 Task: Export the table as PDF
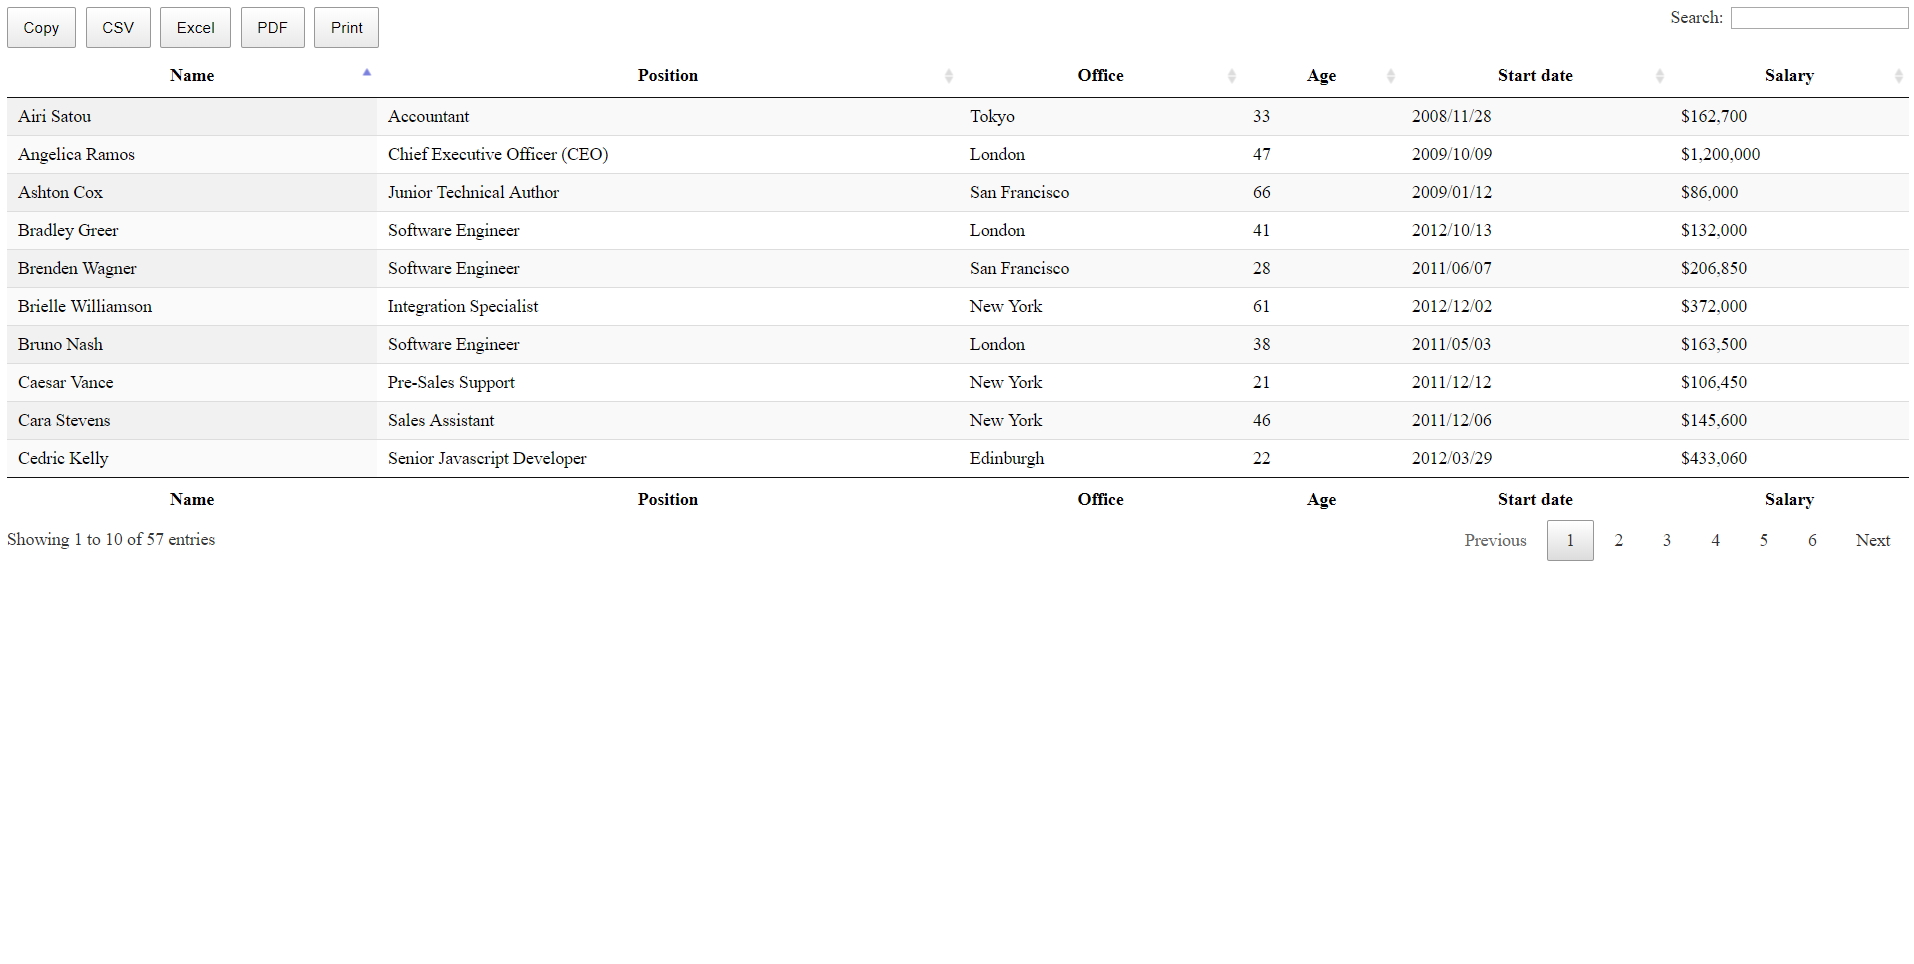[x=272, y=27]
